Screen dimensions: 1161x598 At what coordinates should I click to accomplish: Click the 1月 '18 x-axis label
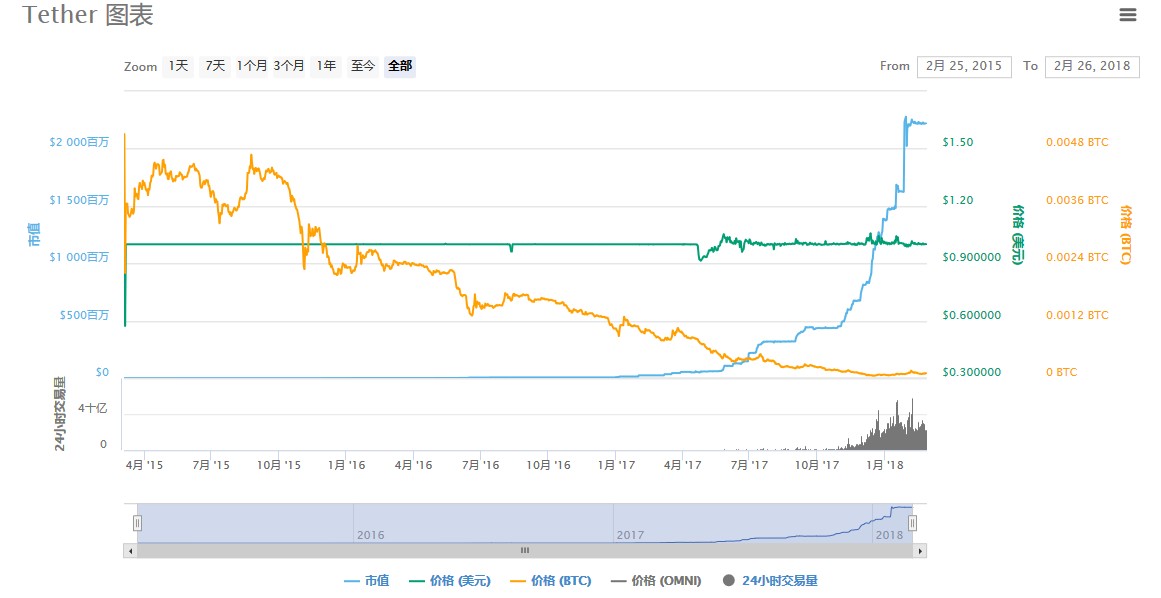(885, 465)
